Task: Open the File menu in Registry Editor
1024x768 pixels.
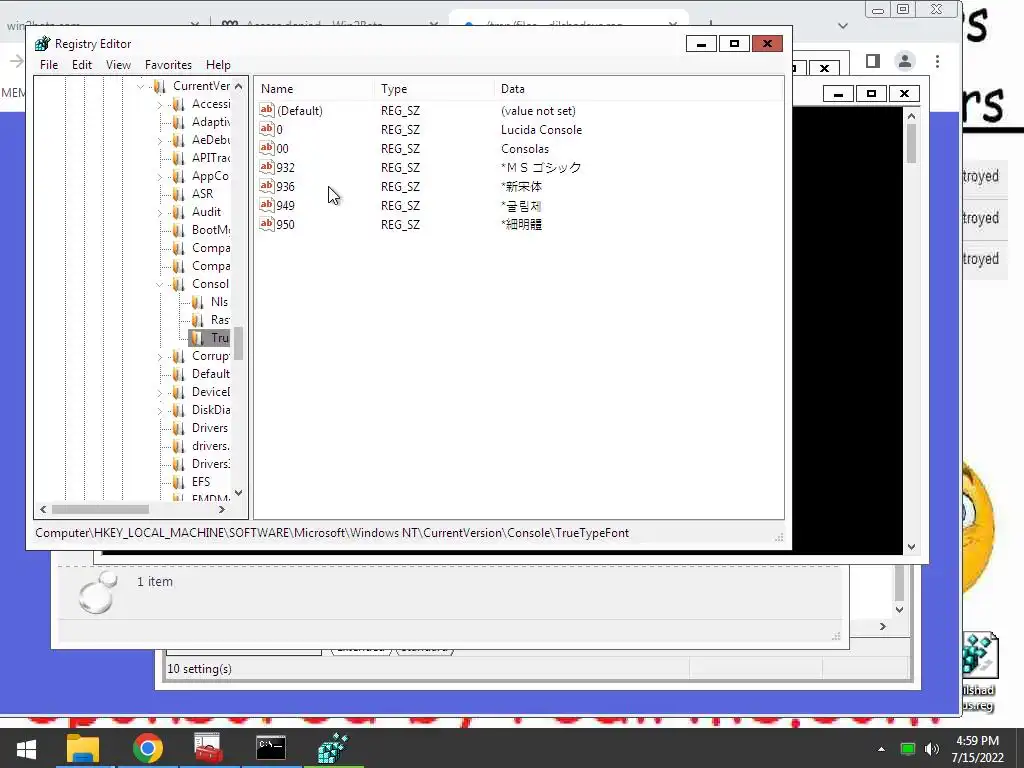Action: pos(48,65)
